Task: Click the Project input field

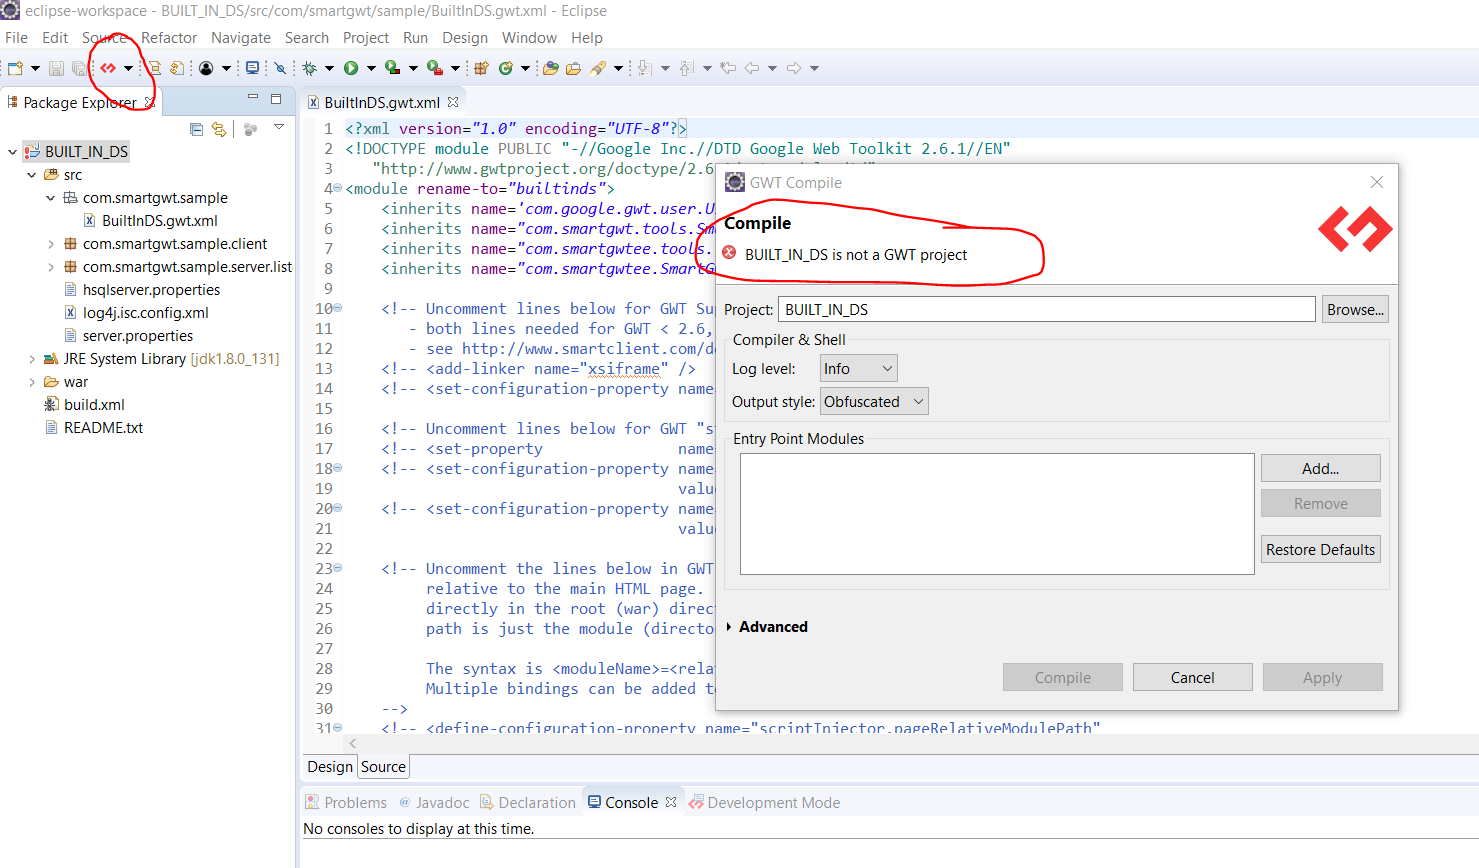Action: point(1046,310)
